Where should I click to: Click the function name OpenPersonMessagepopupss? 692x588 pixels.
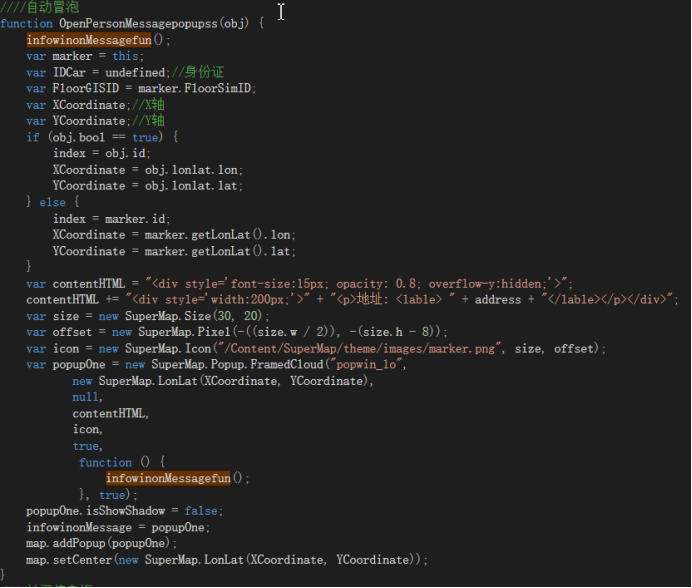(x=139, y=23)
